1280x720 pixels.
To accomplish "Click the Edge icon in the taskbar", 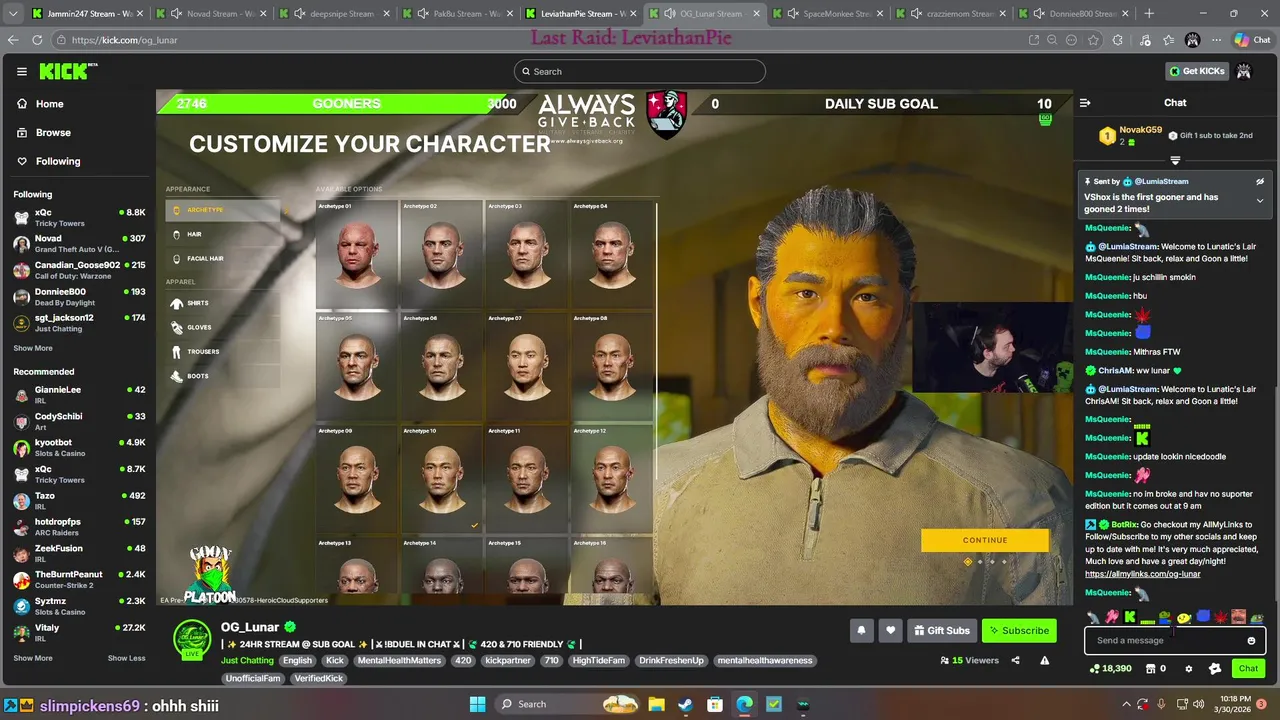I will pos(745,704).
